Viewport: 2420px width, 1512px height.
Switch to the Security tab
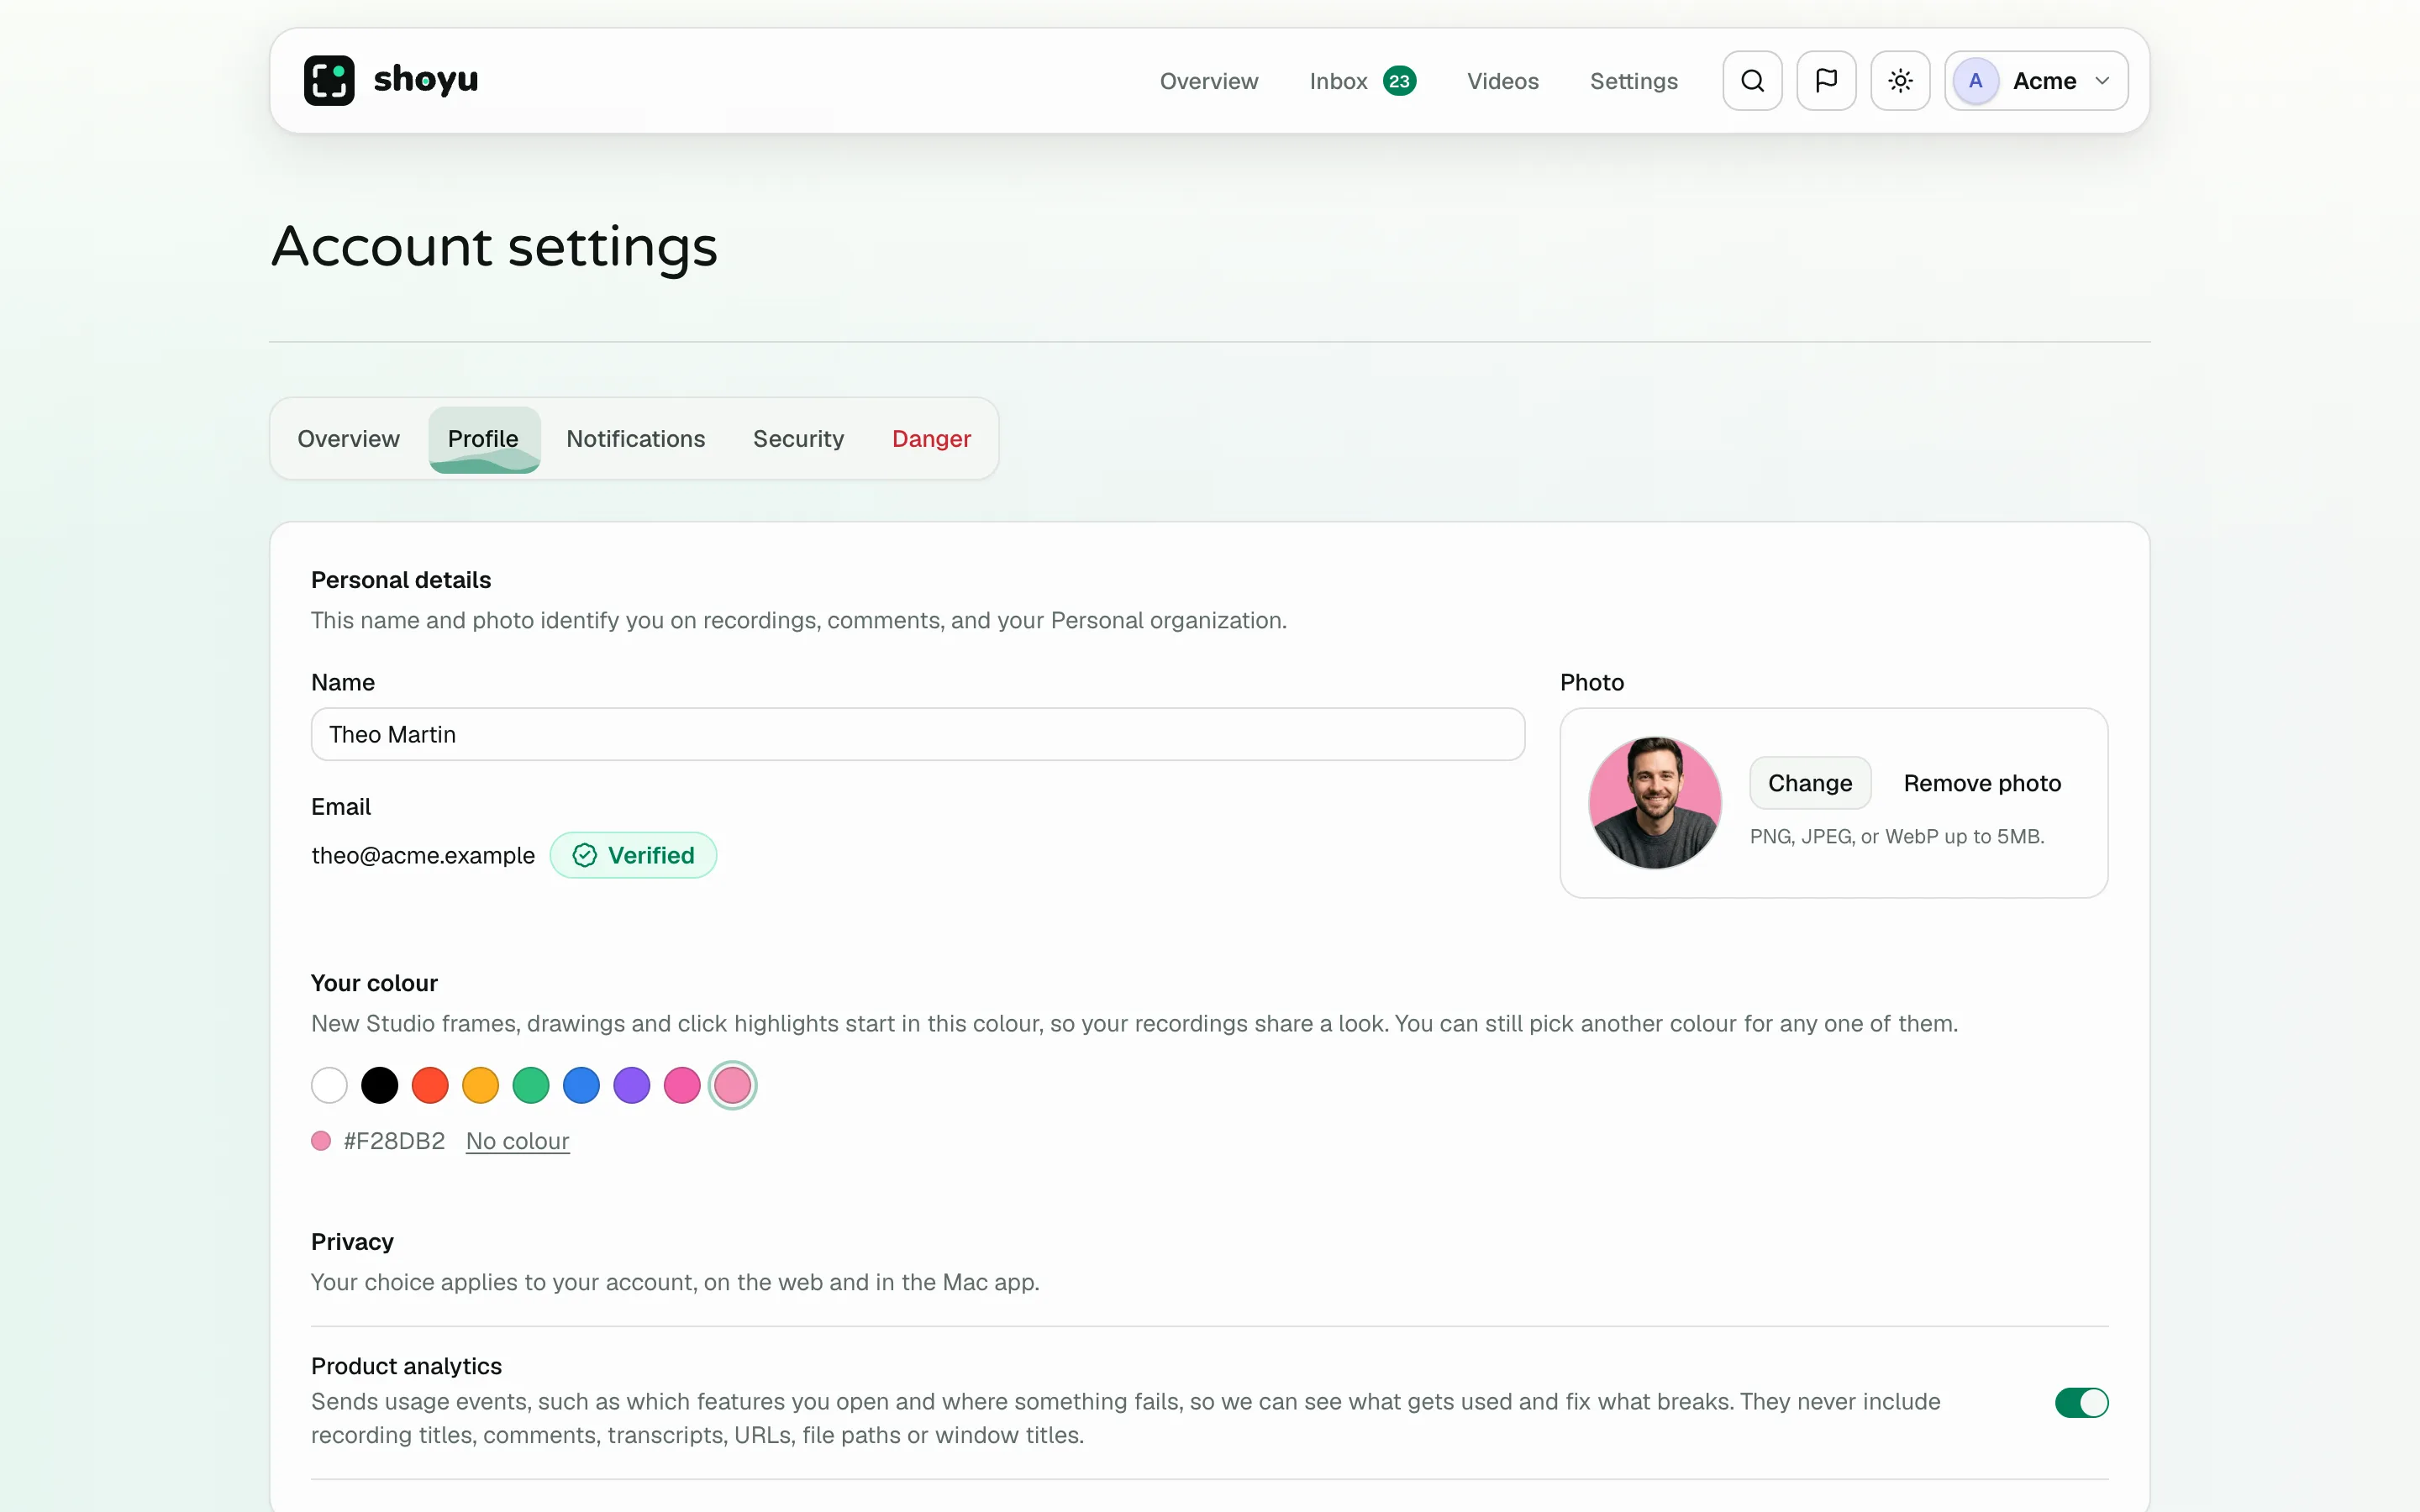click(x=798, y=438)
